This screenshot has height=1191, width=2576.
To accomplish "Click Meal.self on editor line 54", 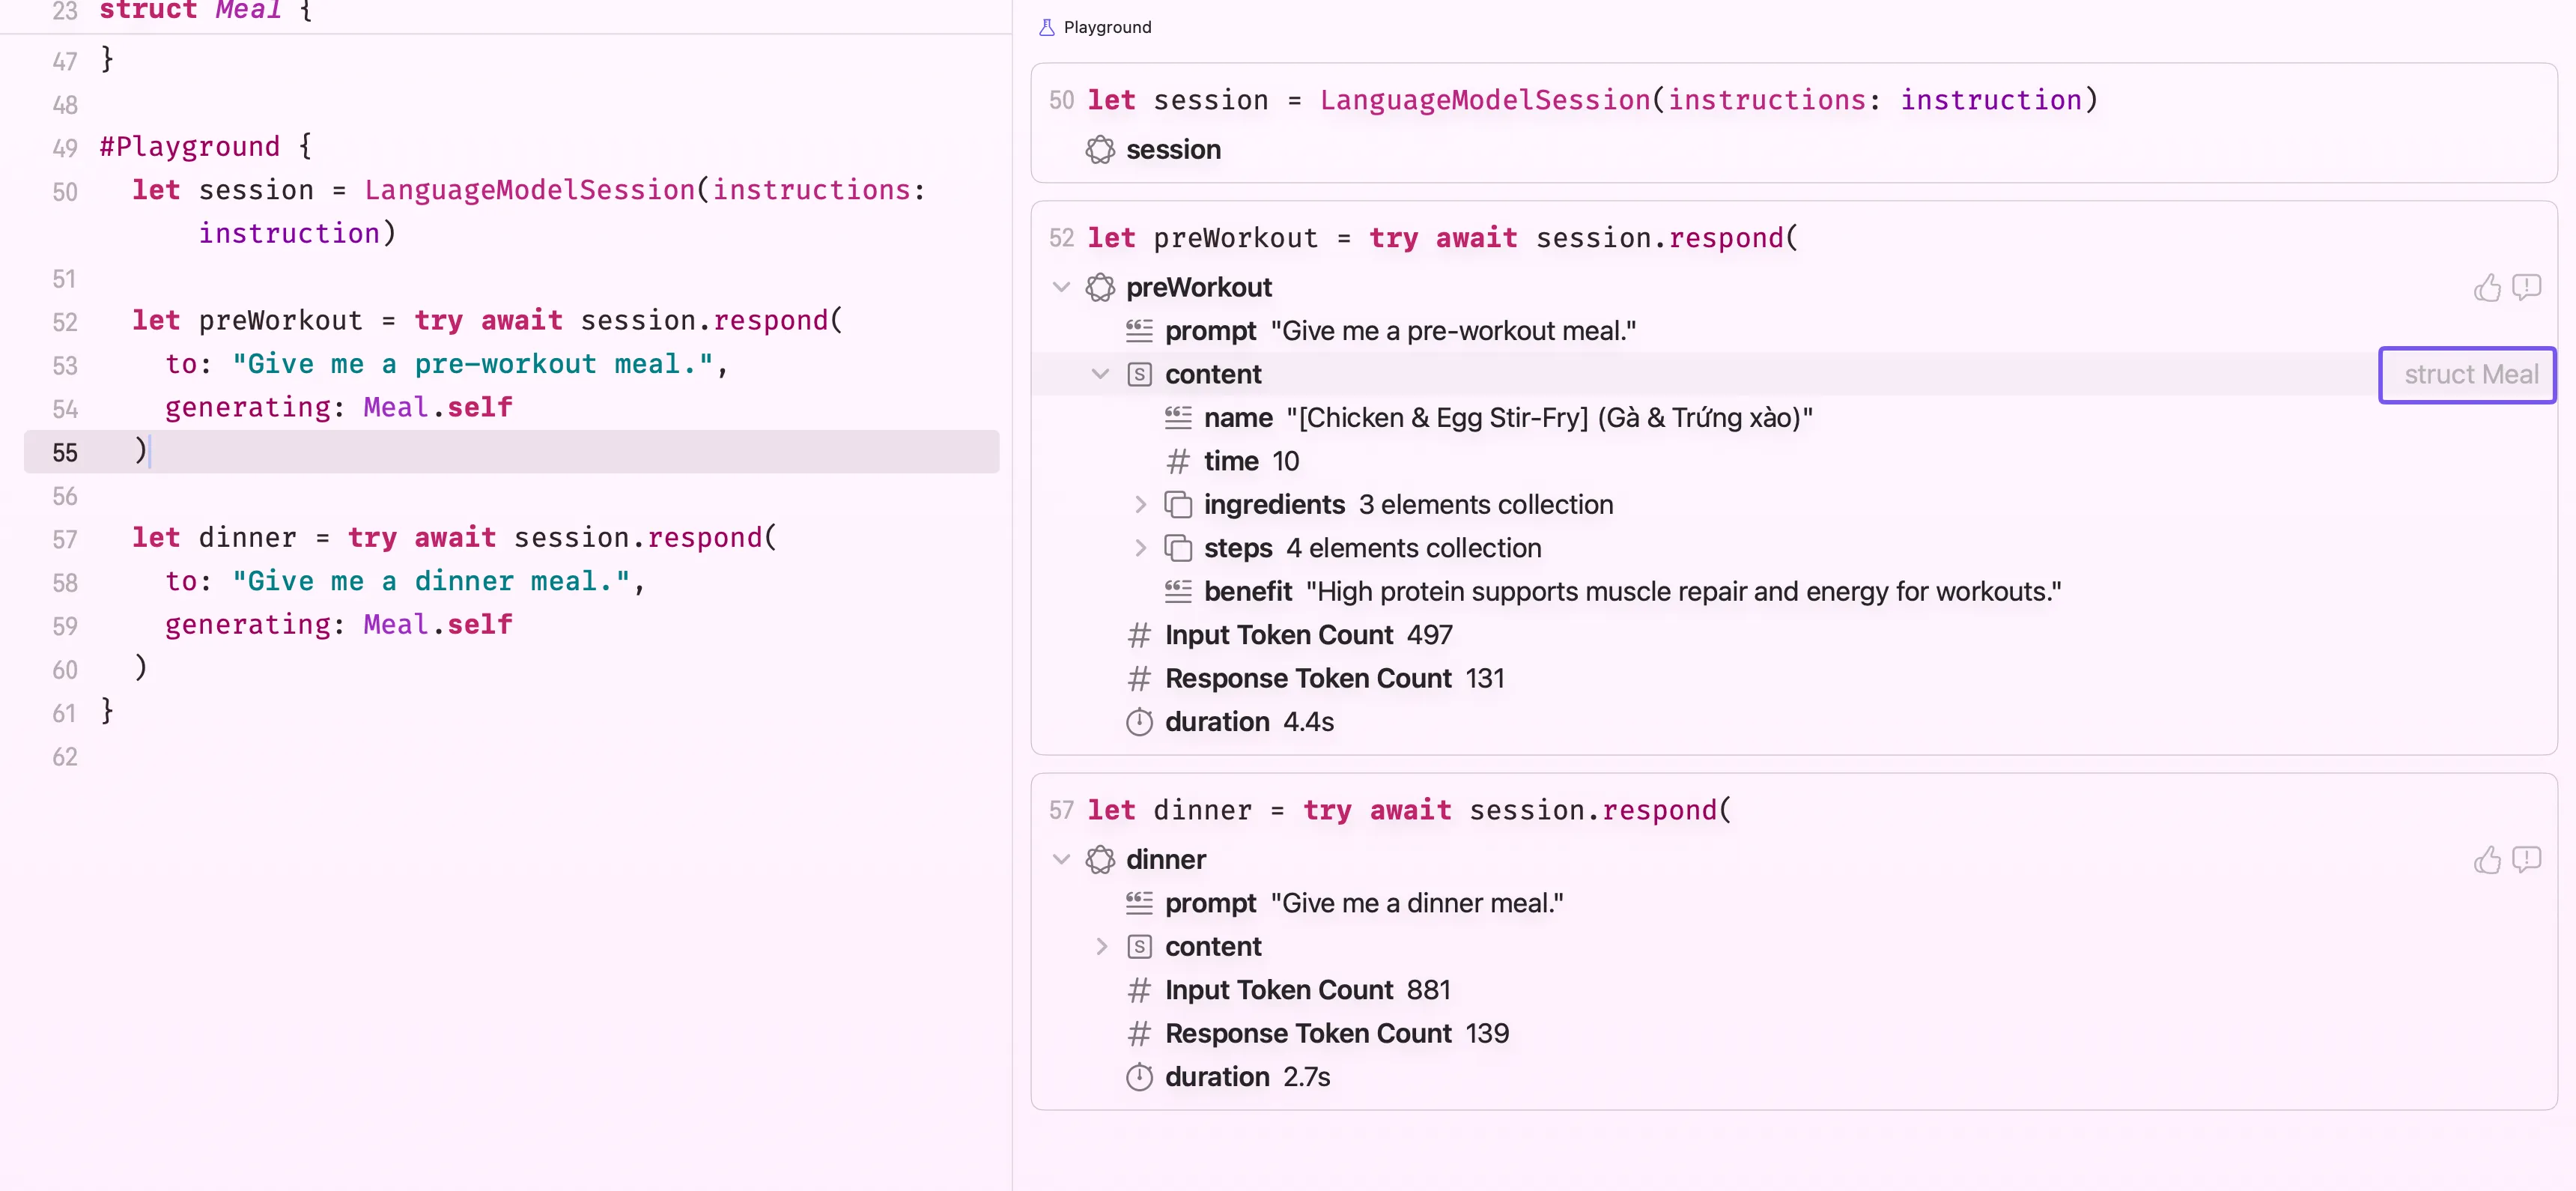I will pyautogui.click(x=438, y=407).
